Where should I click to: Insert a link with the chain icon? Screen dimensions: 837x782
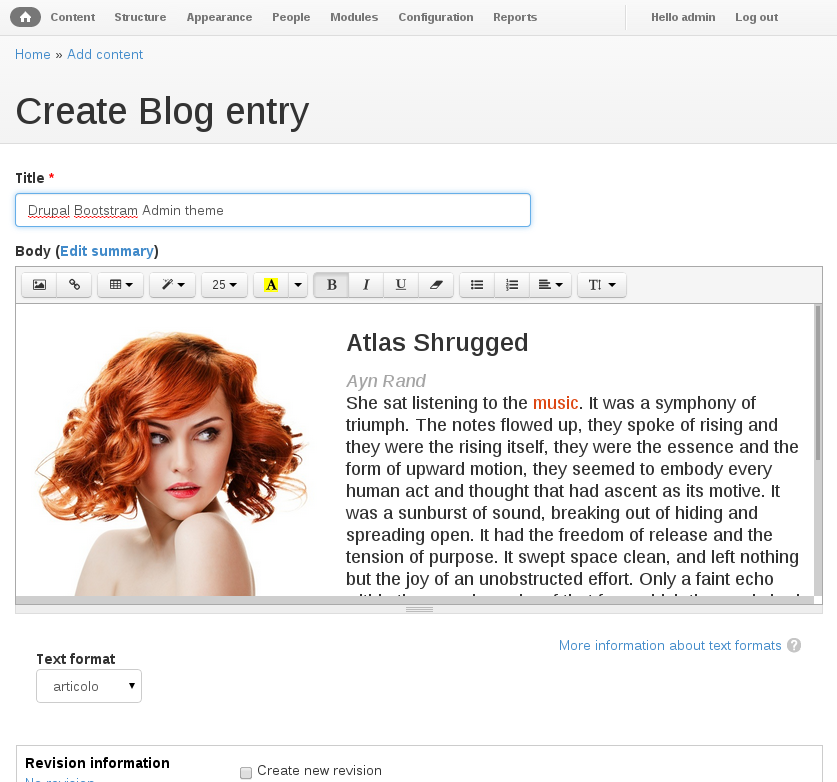pos(74,285)
